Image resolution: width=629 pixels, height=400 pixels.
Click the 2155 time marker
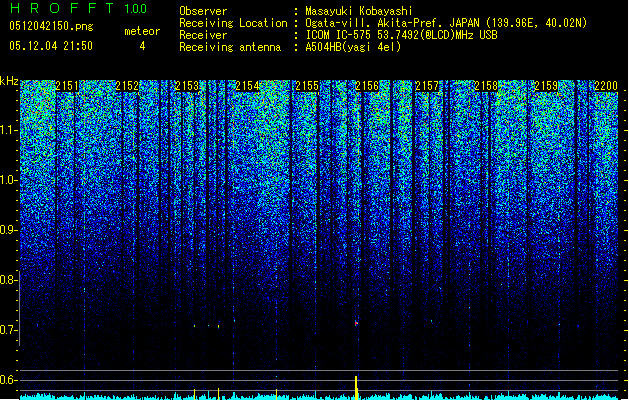(307, 86)
